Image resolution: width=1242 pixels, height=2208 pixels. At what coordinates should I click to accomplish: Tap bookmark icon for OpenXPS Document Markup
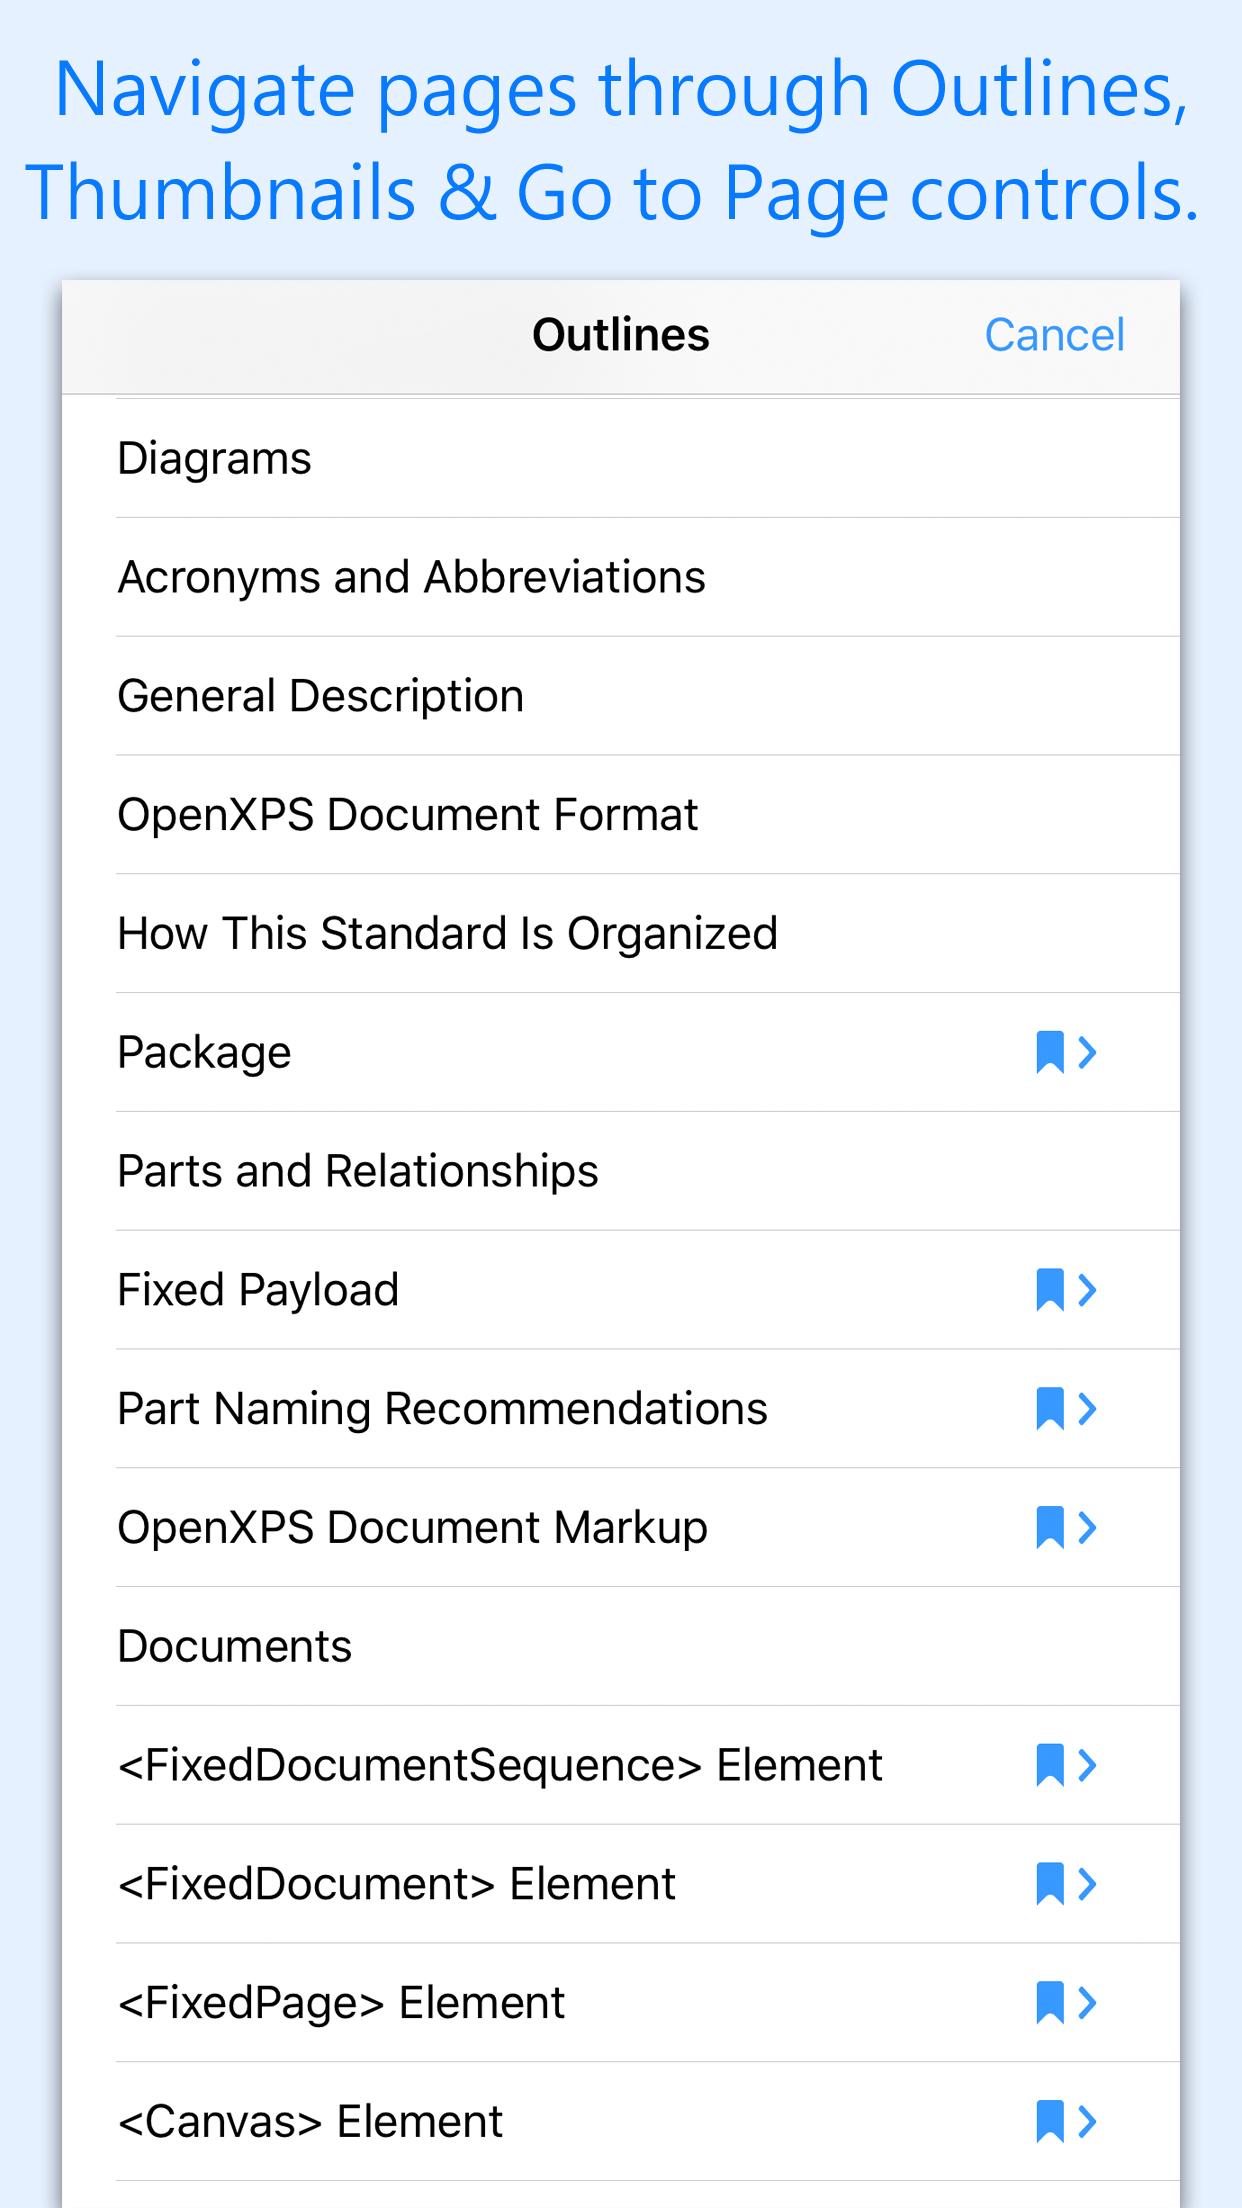coord(1049,1528)
